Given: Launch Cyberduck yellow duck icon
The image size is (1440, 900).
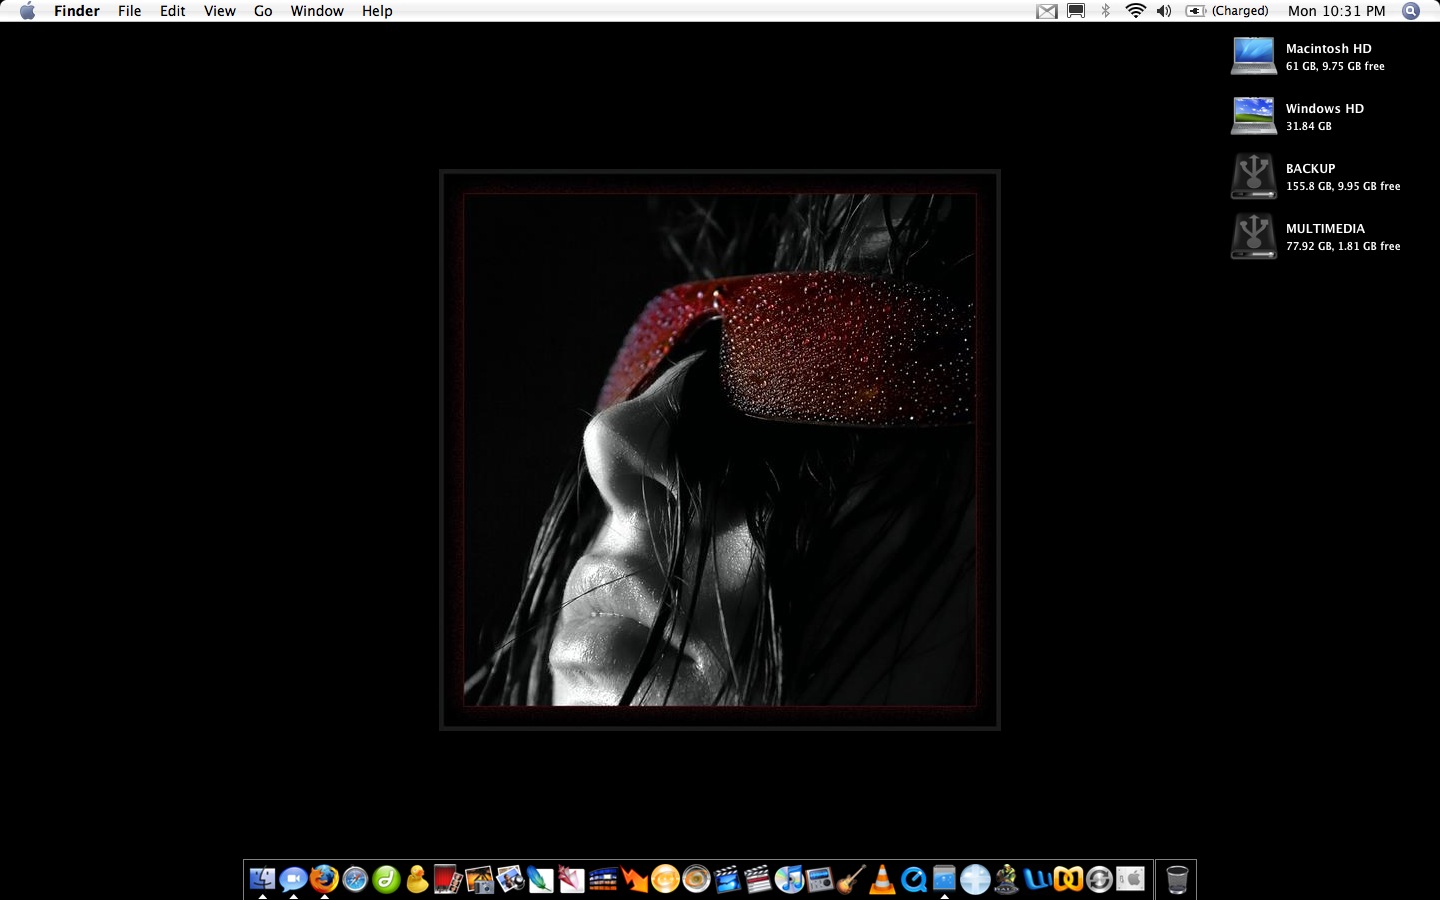Looking at the screenshot, I should (x=417, y=879).
